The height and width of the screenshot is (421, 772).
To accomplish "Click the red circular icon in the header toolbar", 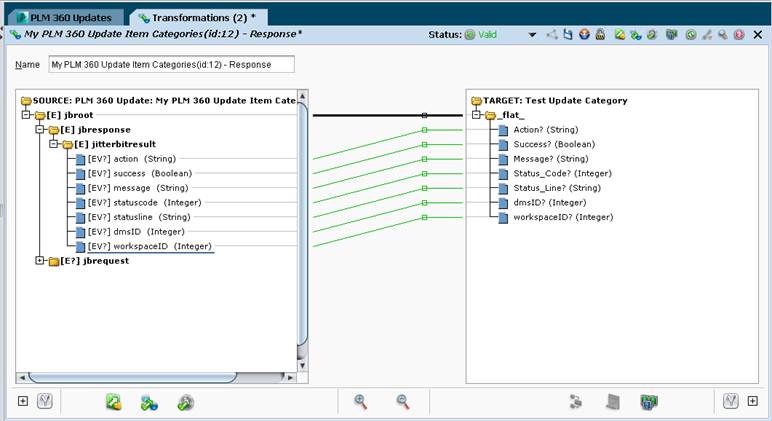I will coord(739,34).
